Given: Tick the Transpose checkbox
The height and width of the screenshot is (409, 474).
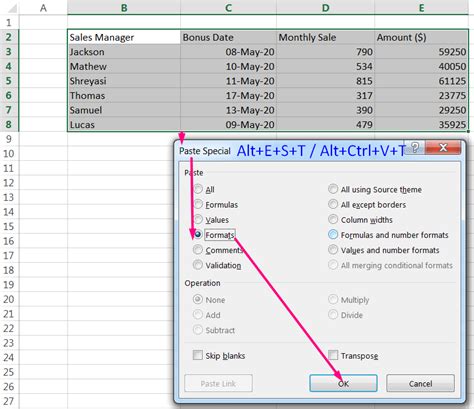Looking at the screenshot, I should point(333,355).
